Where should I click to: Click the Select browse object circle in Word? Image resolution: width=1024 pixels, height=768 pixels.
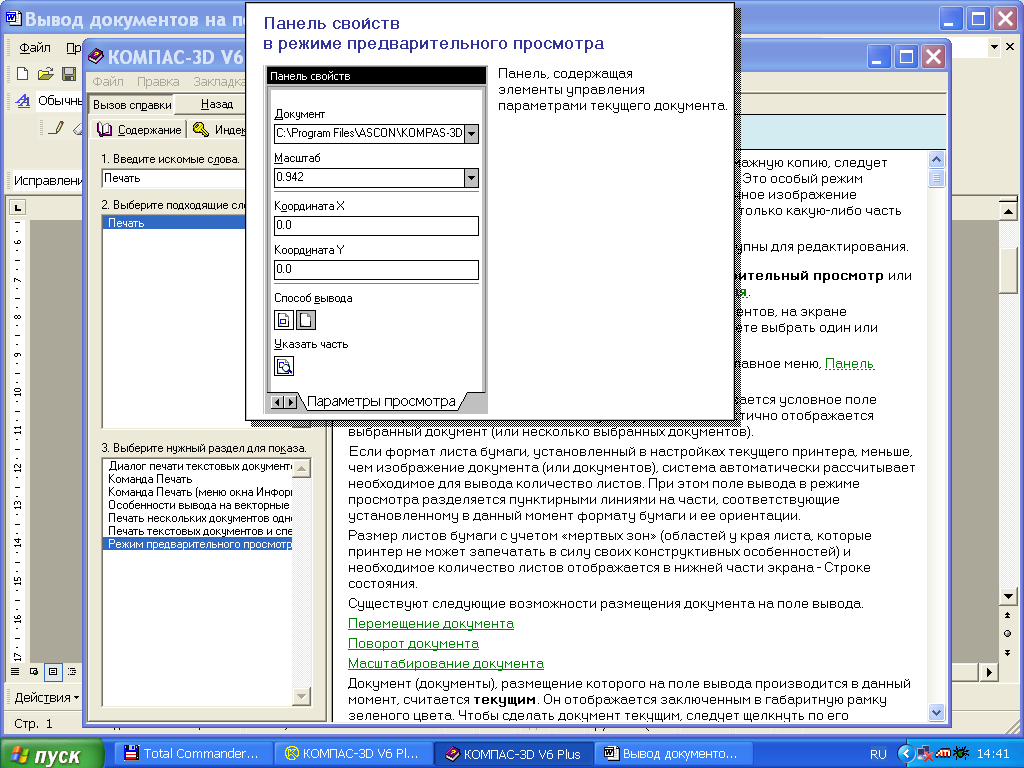(x=1008, y=633)
